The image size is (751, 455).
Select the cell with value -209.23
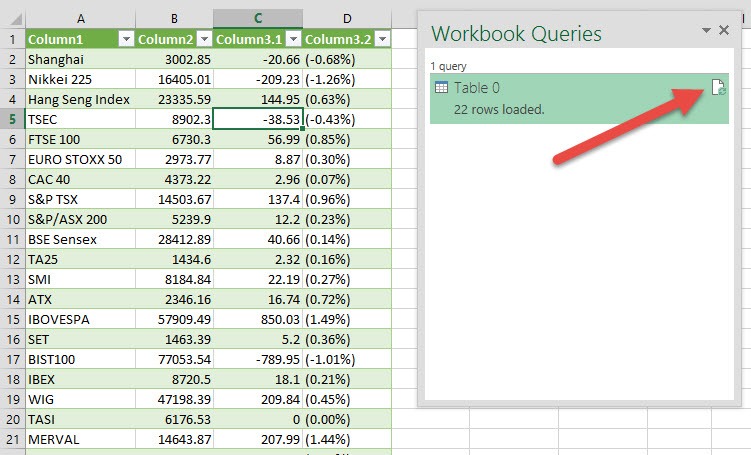pos(258,80)
